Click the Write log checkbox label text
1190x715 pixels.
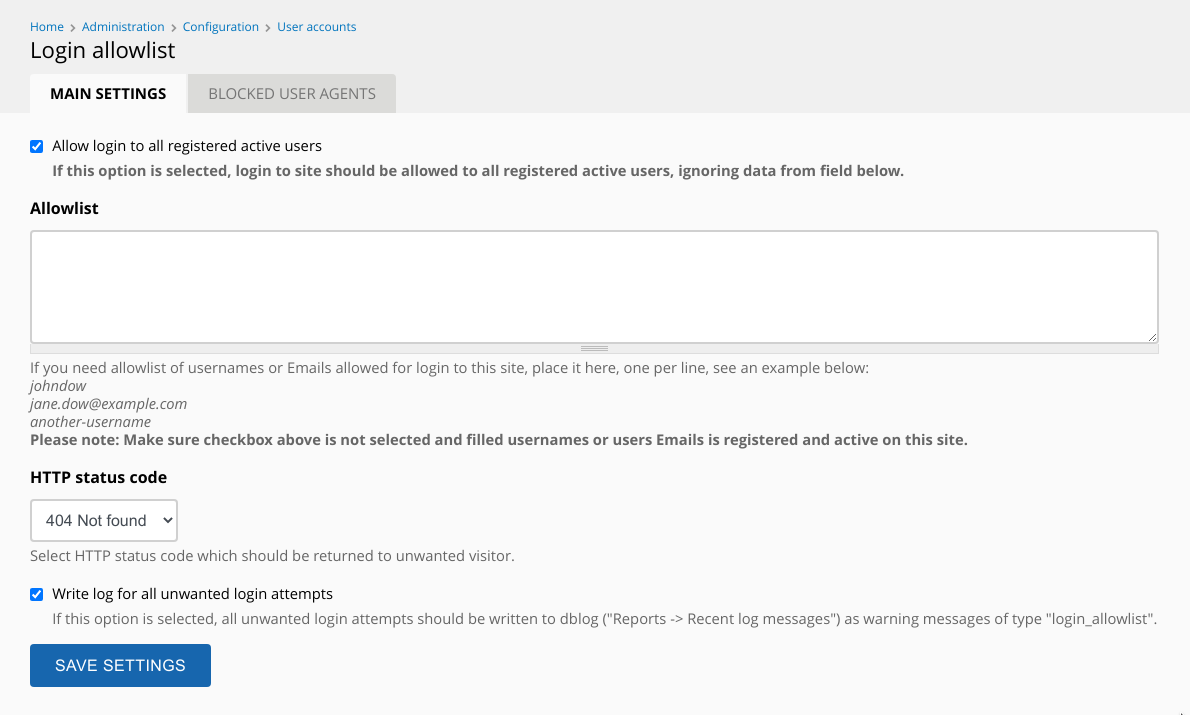pyautogui.click(x=193, y=594)
